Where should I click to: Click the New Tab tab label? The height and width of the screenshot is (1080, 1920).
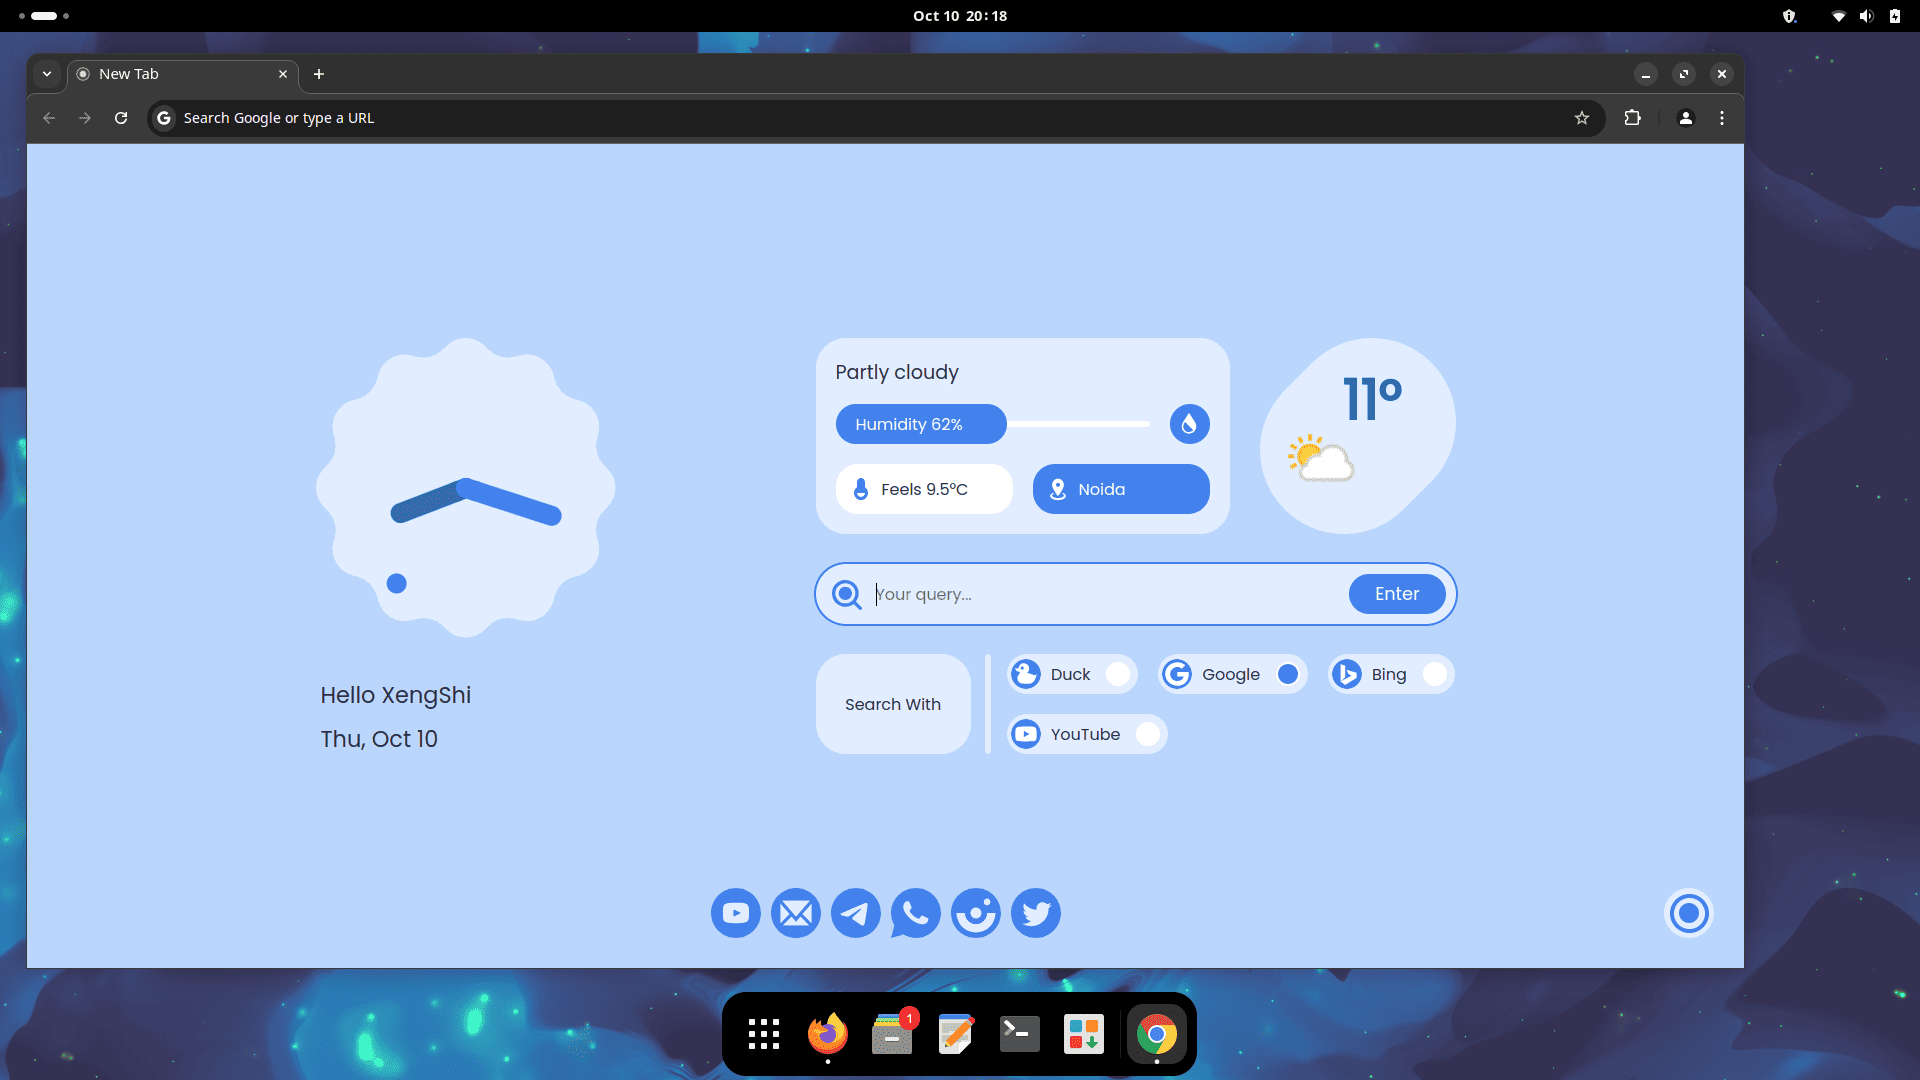(128, 73)
